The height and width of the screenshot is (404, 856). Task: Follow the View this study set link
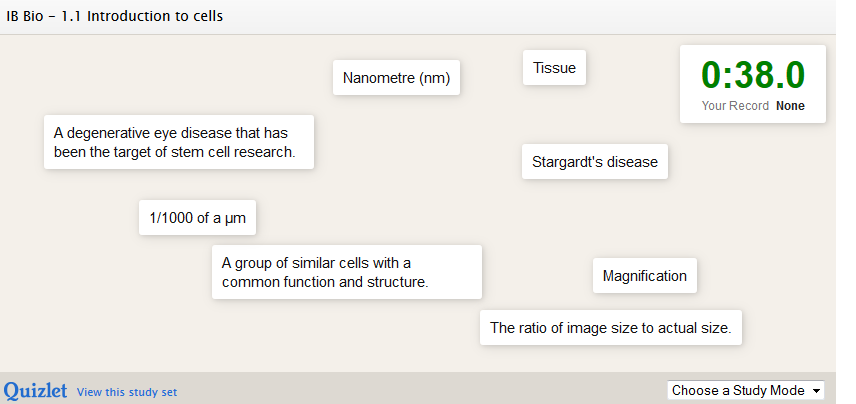(126, 392)
